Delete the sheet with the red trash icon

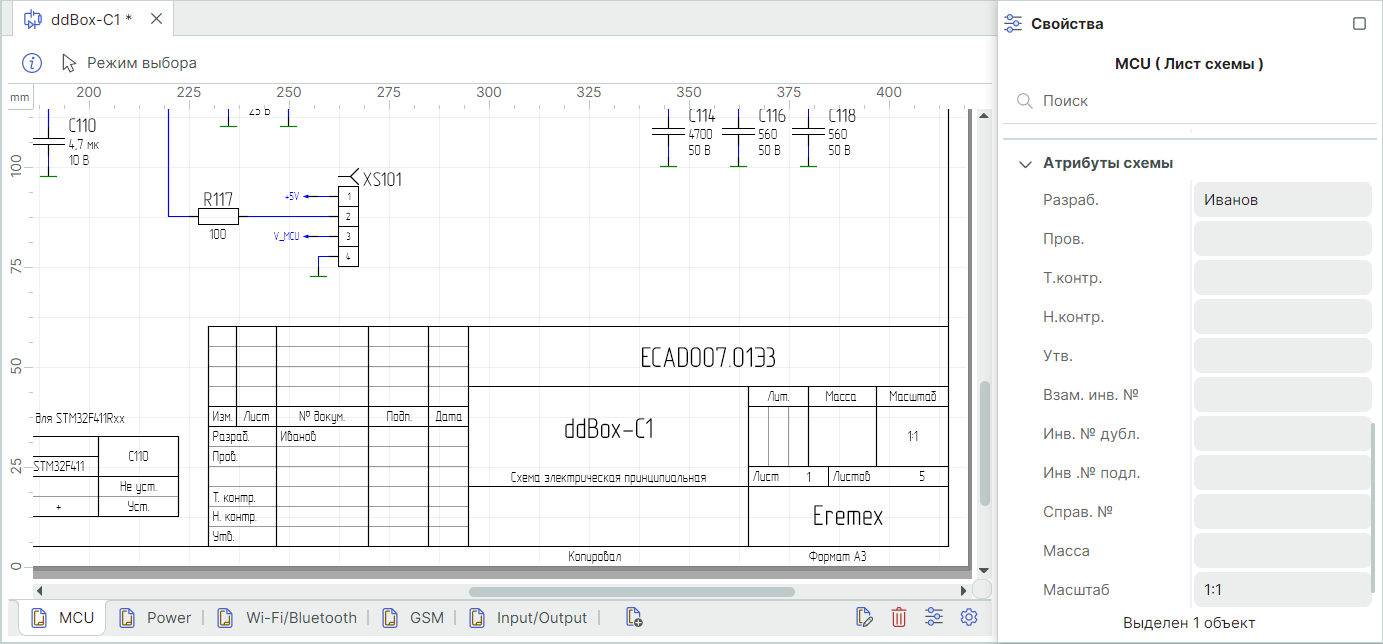point(899,618)
